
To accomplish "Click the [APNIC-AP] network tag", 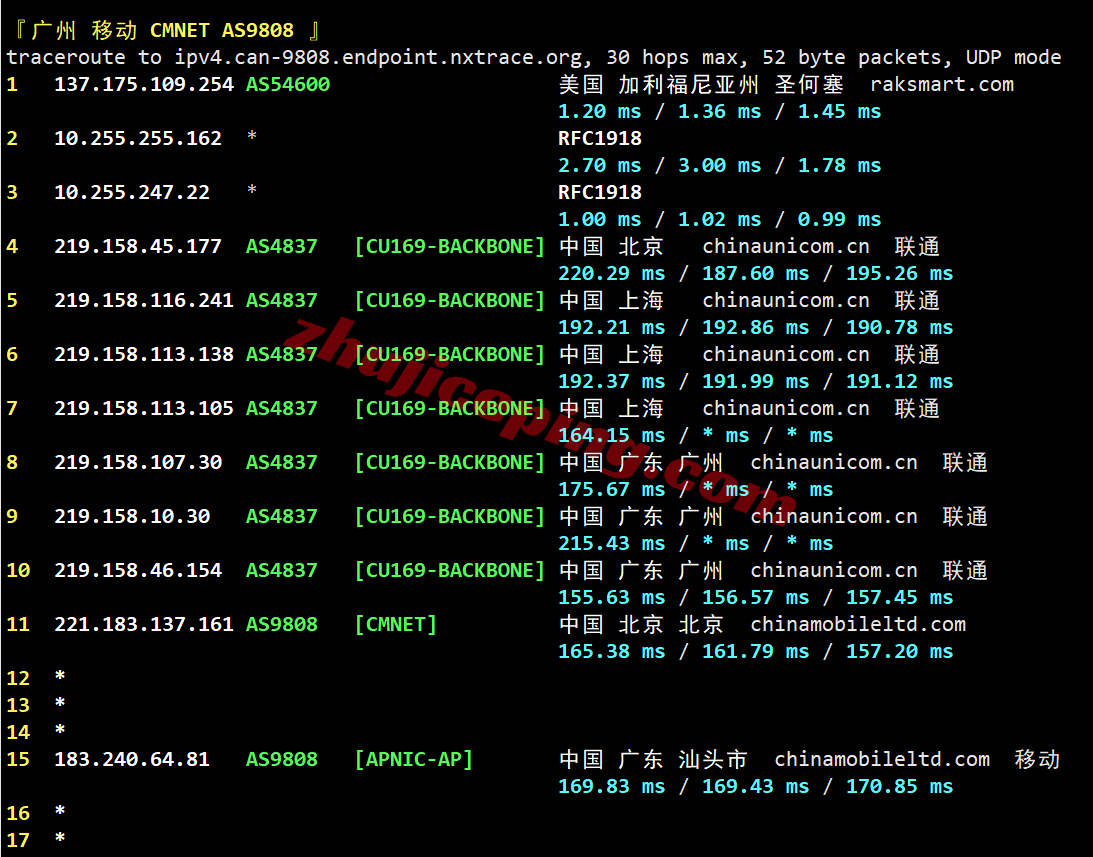I will pyautogui.click(x=414, y=760).
